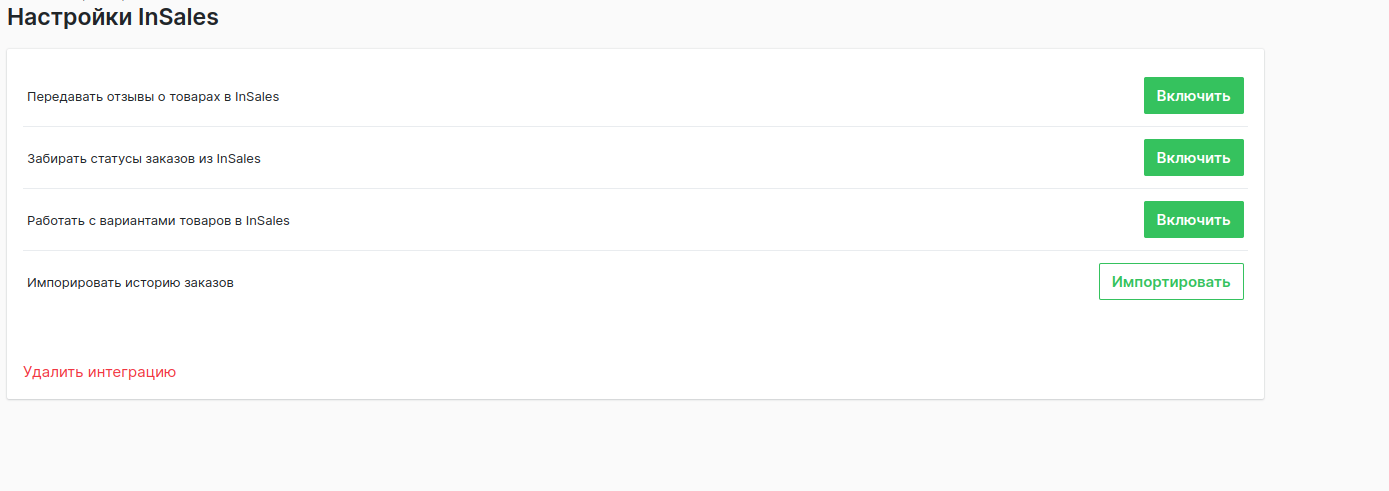This screenshot has width=1389, height=491.
Task: Click the label Забирать статусы заказов из InSales
Action: coord(144,159)
